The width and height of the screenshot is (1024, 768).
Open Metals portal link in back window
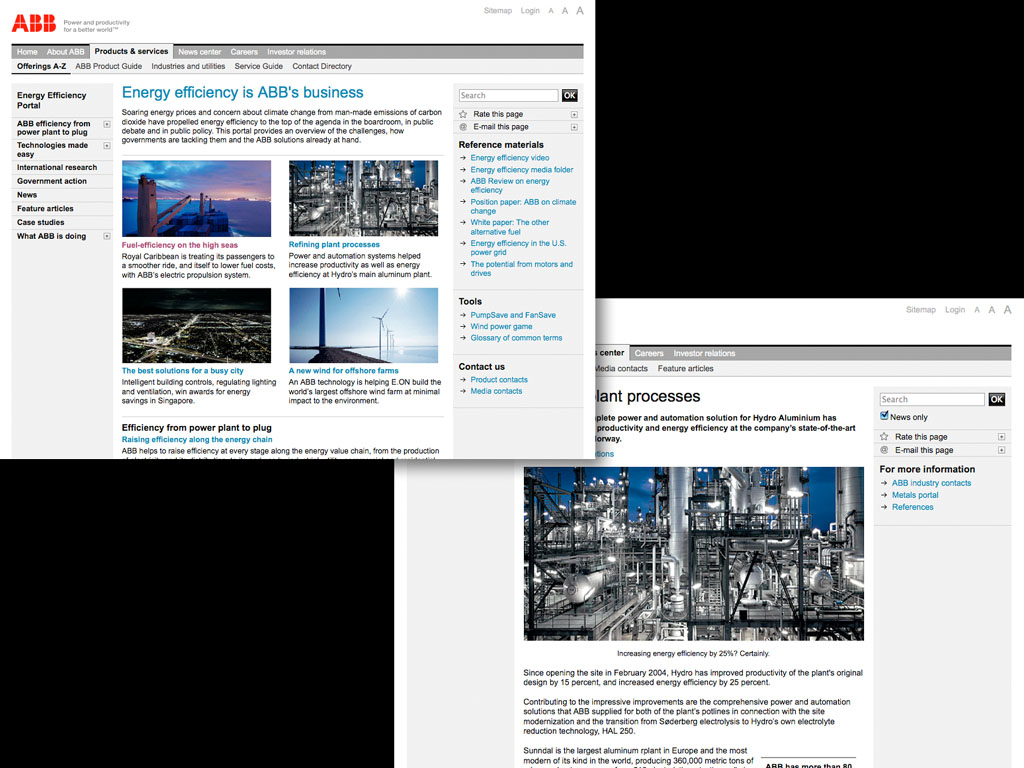(x=915, y=496)
